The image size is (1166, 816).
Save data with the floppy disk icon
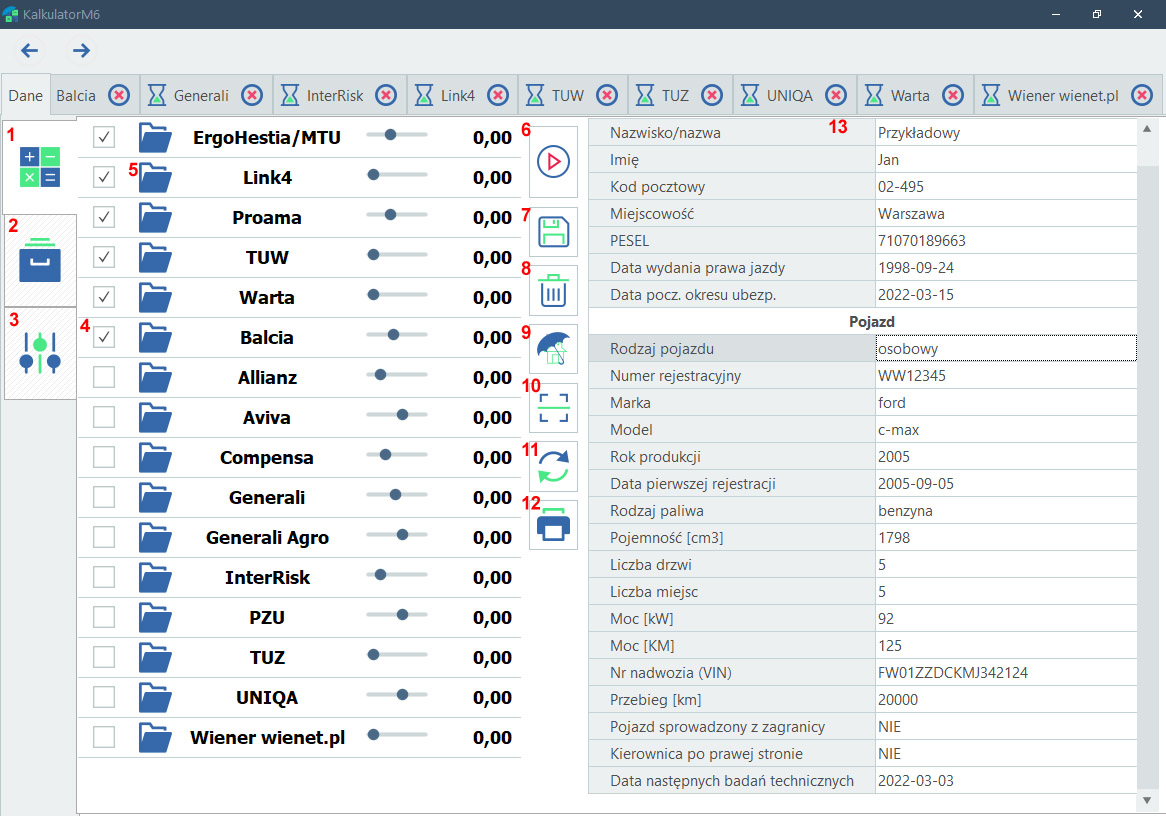click(x=553, y=231)
